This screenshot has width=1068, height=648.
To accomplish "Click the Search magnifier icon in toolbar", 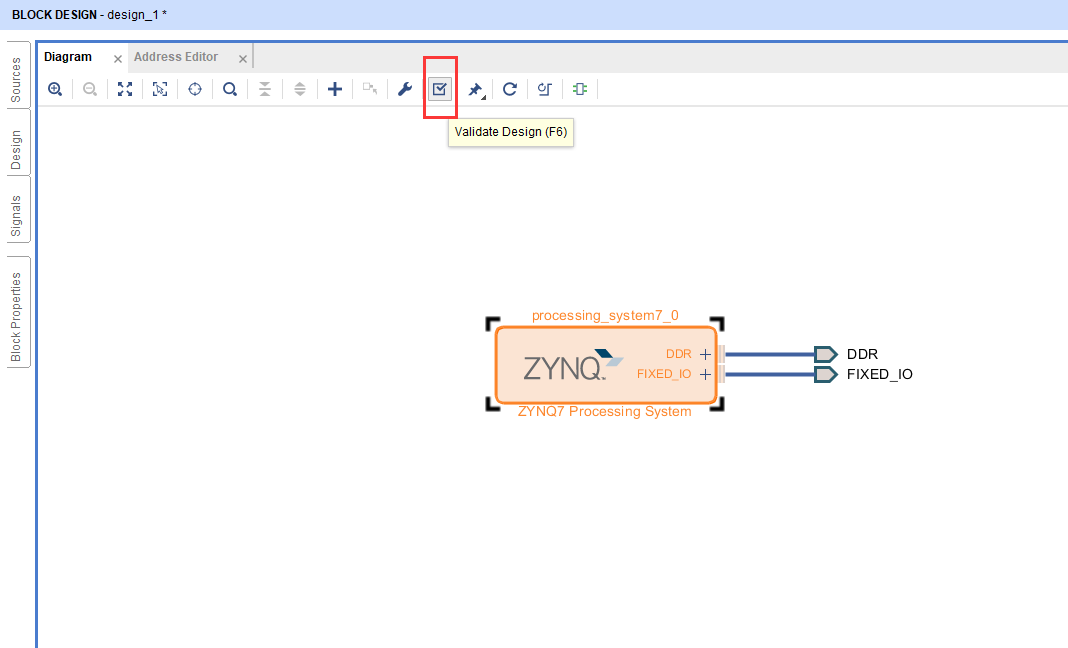I will tap(230, 89).
